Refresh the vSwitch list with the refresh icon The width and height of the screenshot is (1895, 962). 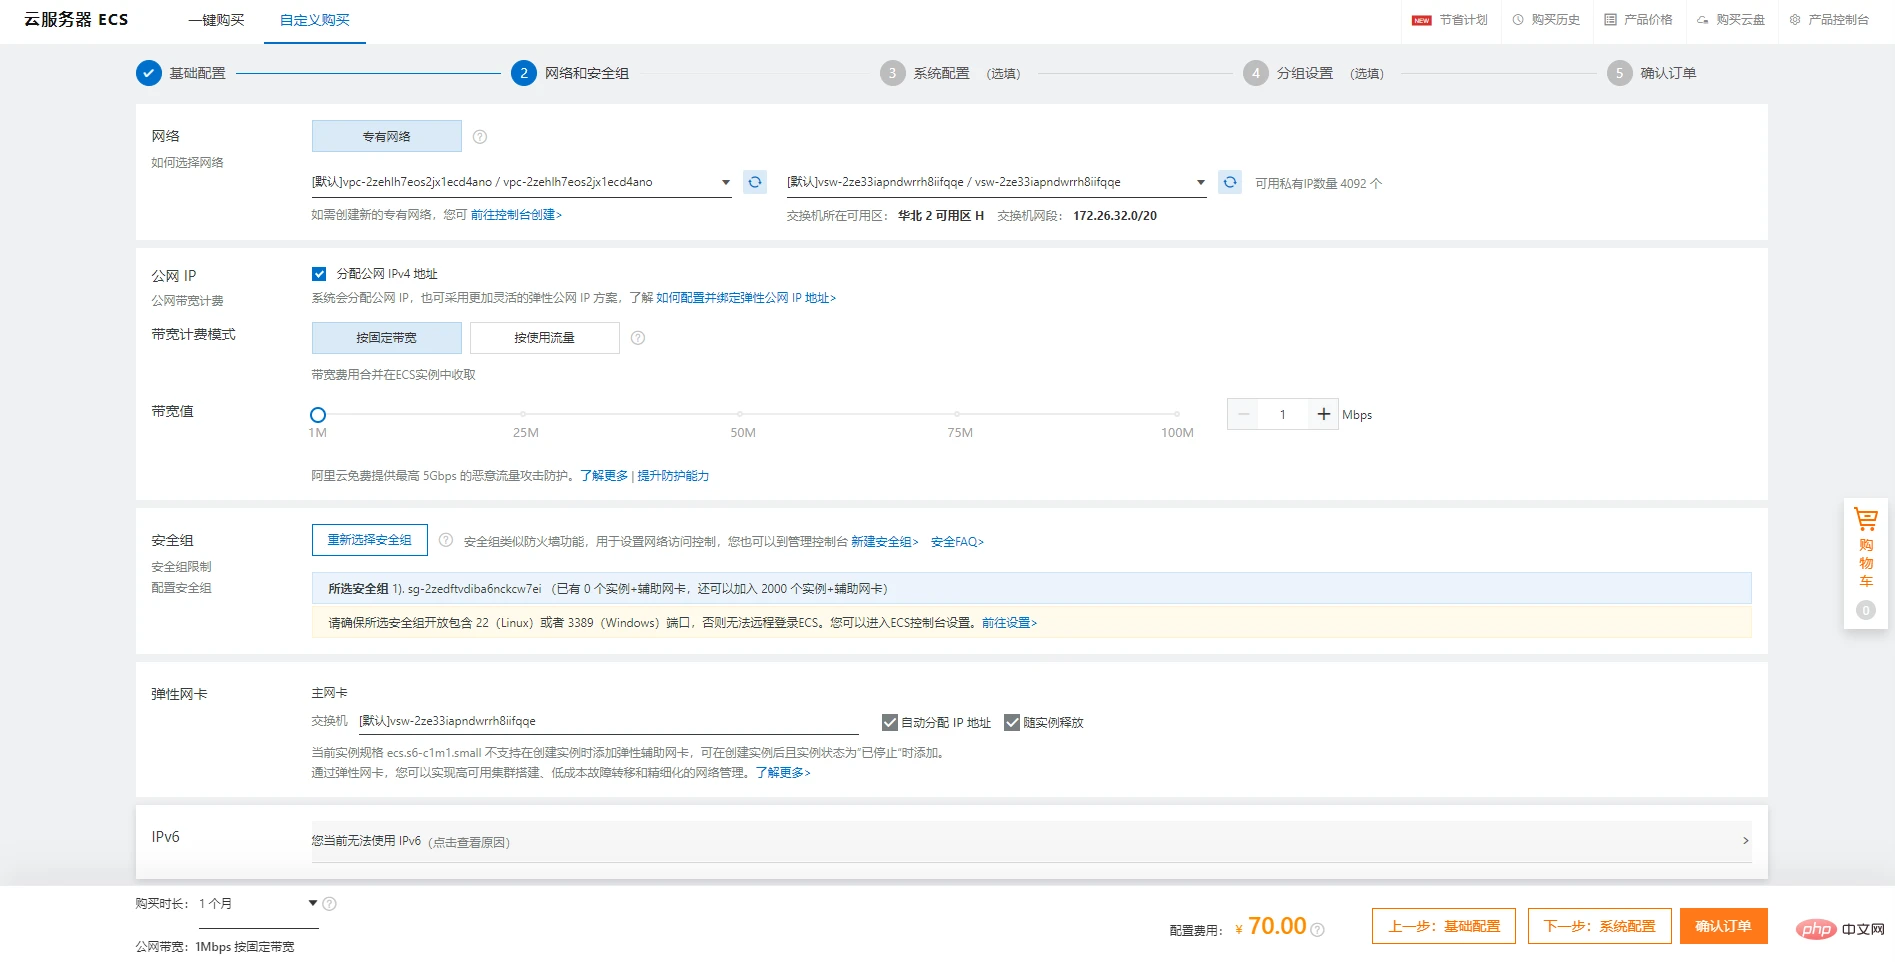pyautogui.click(x=1230, y=182)
